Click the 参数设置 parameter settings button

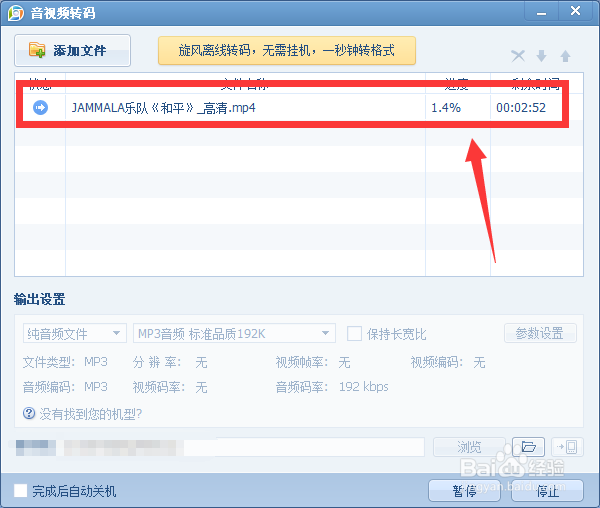(x=540, y=333)
